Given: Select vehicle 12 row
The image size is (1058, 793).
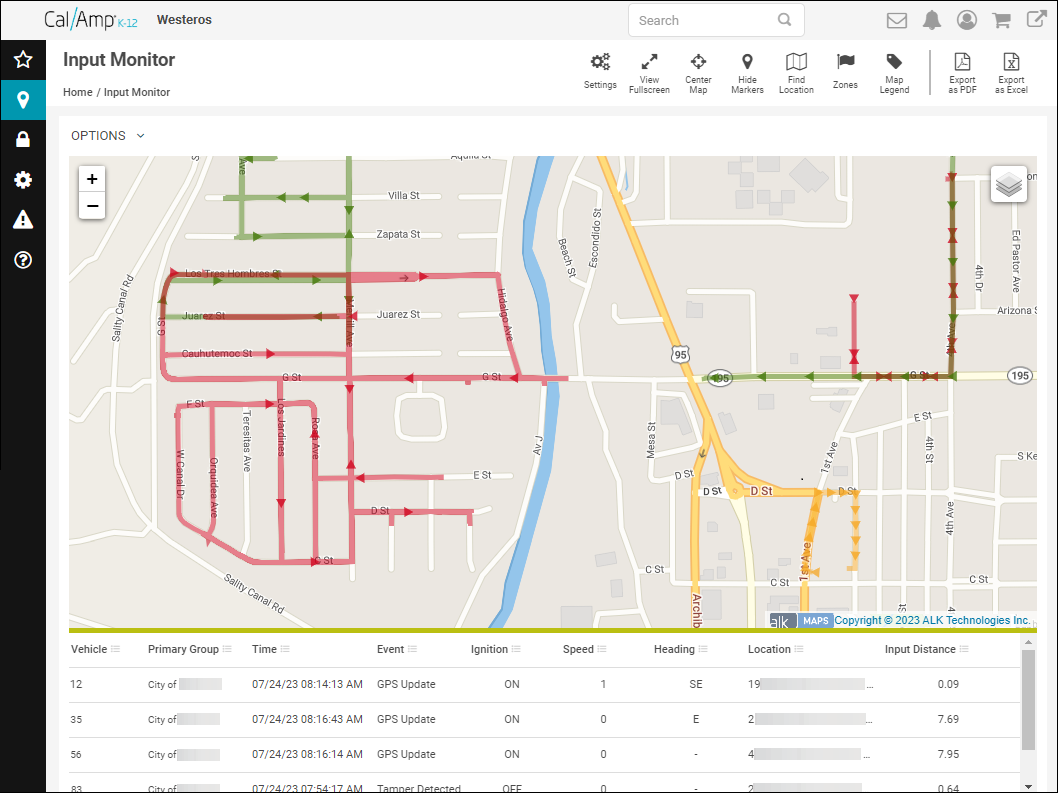Looking at the screenshot, I should click(544, 684).
